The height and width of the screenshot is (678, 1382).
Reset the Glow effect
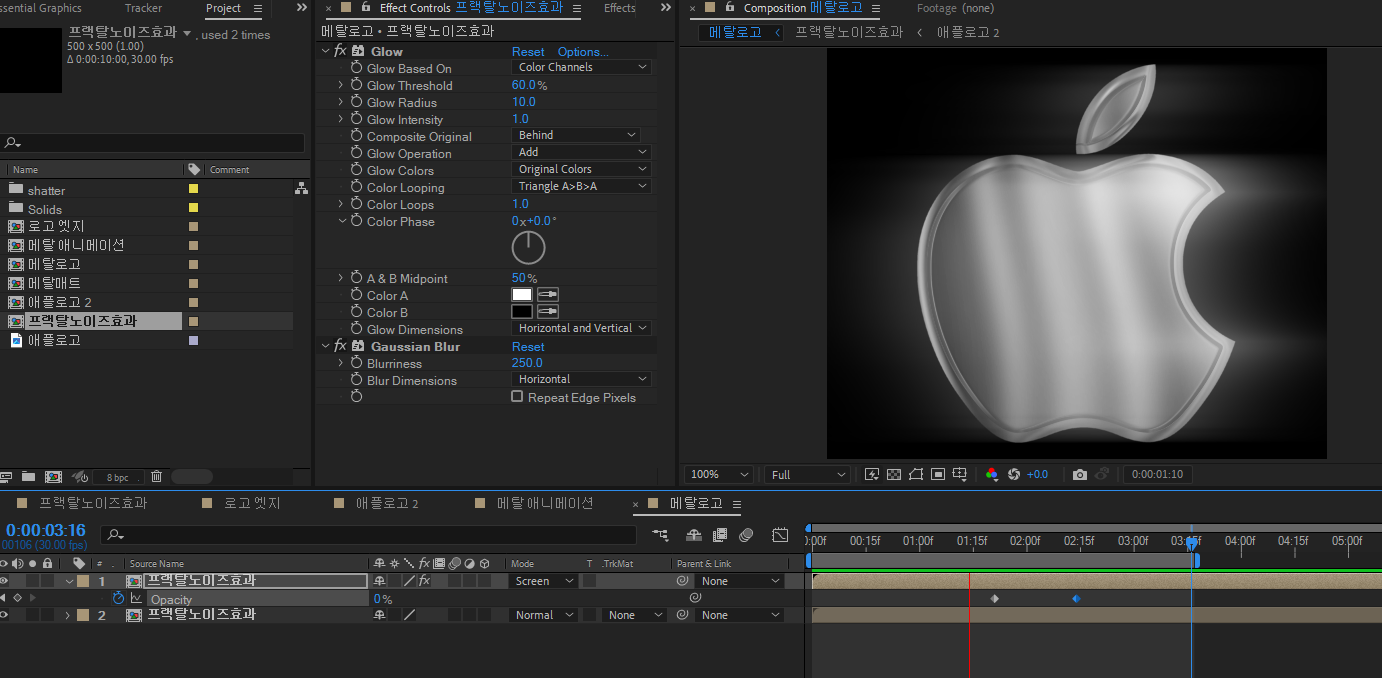[x=528, y=52]
